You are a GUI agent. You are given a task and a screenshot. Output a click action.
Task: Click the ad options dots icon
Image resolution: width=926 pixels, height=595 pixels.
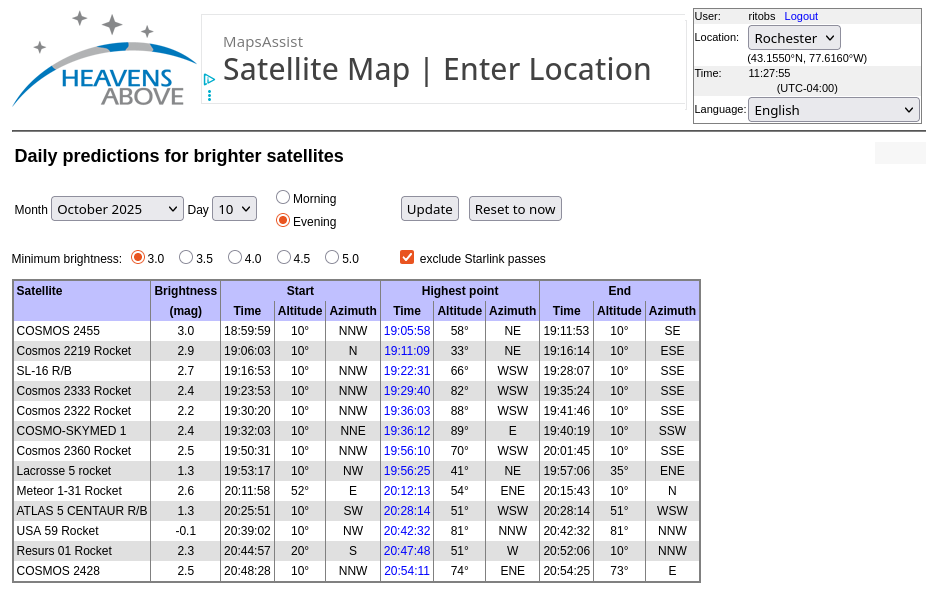pos(209,96)
